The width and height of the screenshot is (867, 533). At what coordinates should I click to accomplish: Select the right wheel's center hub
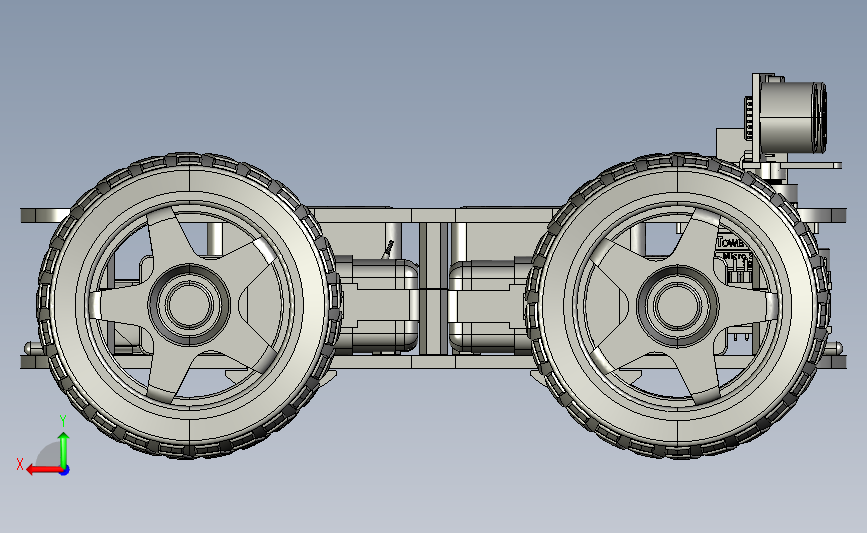(678, 306)
